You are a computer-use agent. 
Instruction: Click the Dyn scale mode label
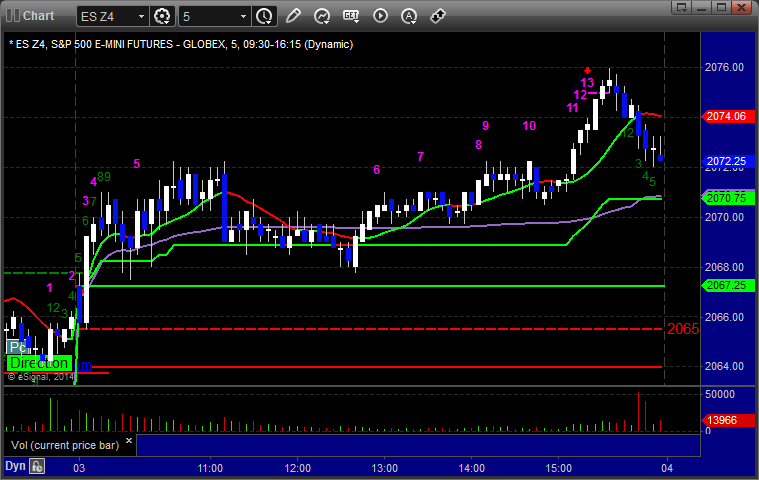[x=15, y=466]
